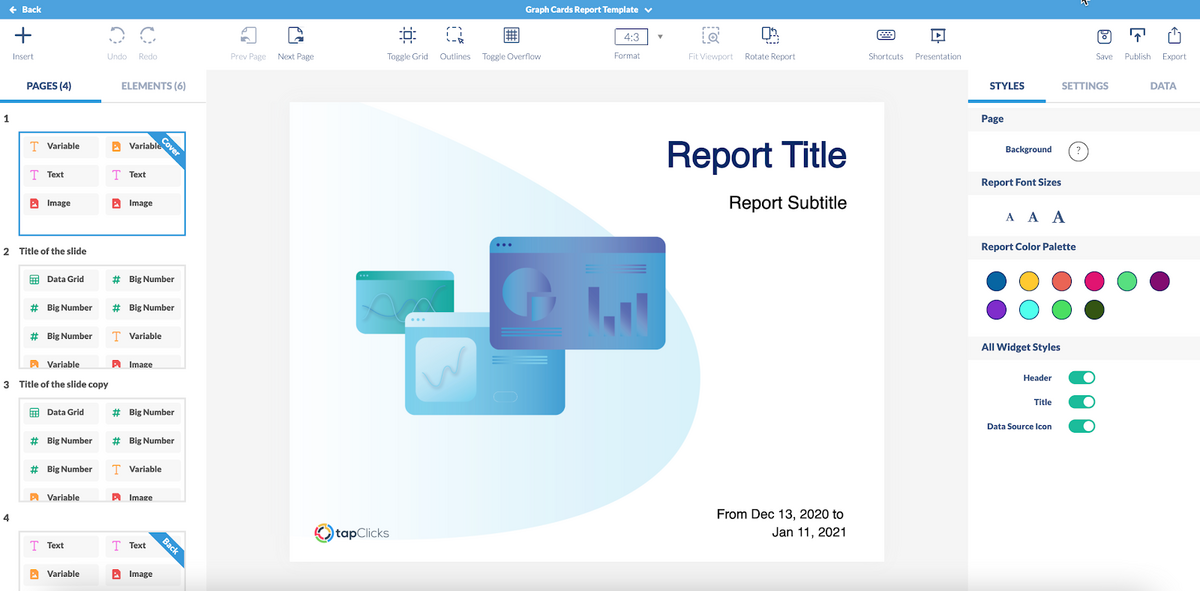Image resolution: width=1200 pixels, height=591 pixels.
Task: Open the Settings tab
Action: [1085, 86]
